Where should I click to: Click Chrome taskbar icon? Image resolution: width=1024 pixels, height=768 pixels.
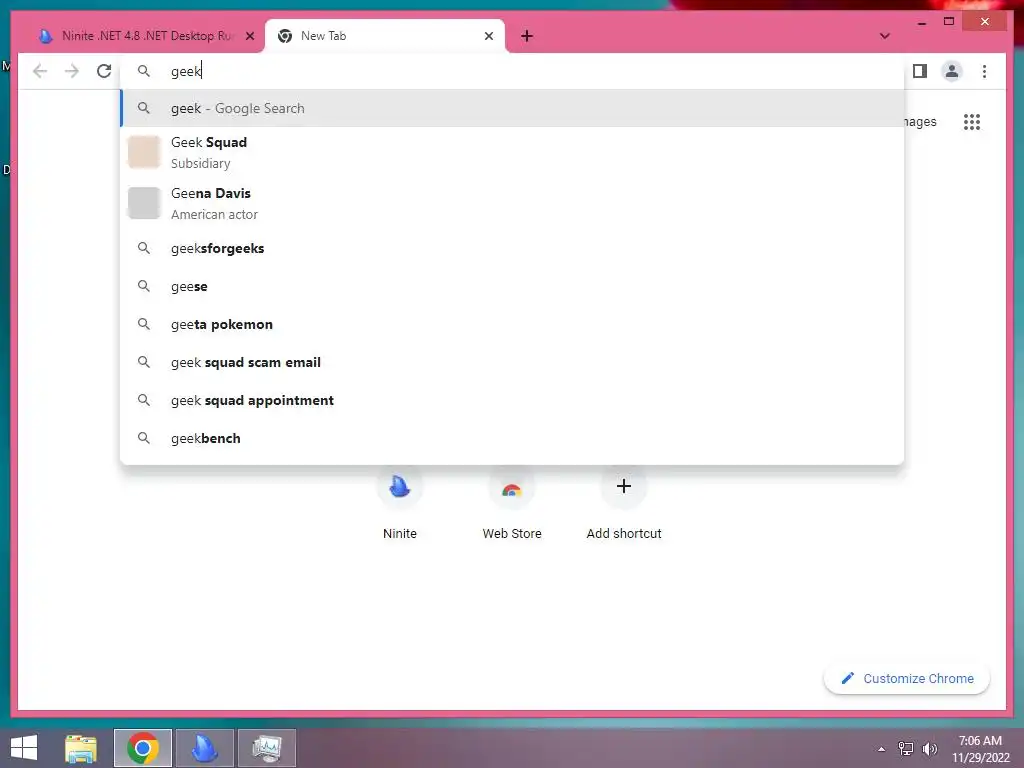click(x=143, y=748)
